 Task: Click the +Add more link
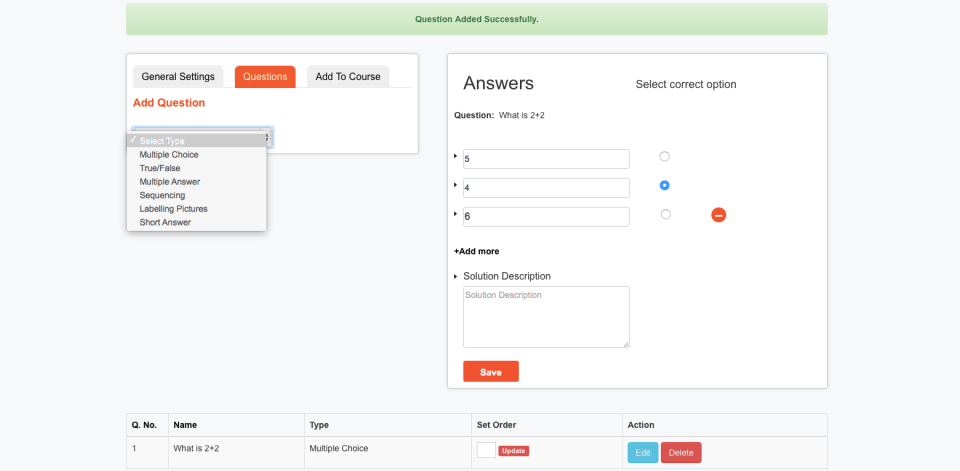(x=477, y=251)
